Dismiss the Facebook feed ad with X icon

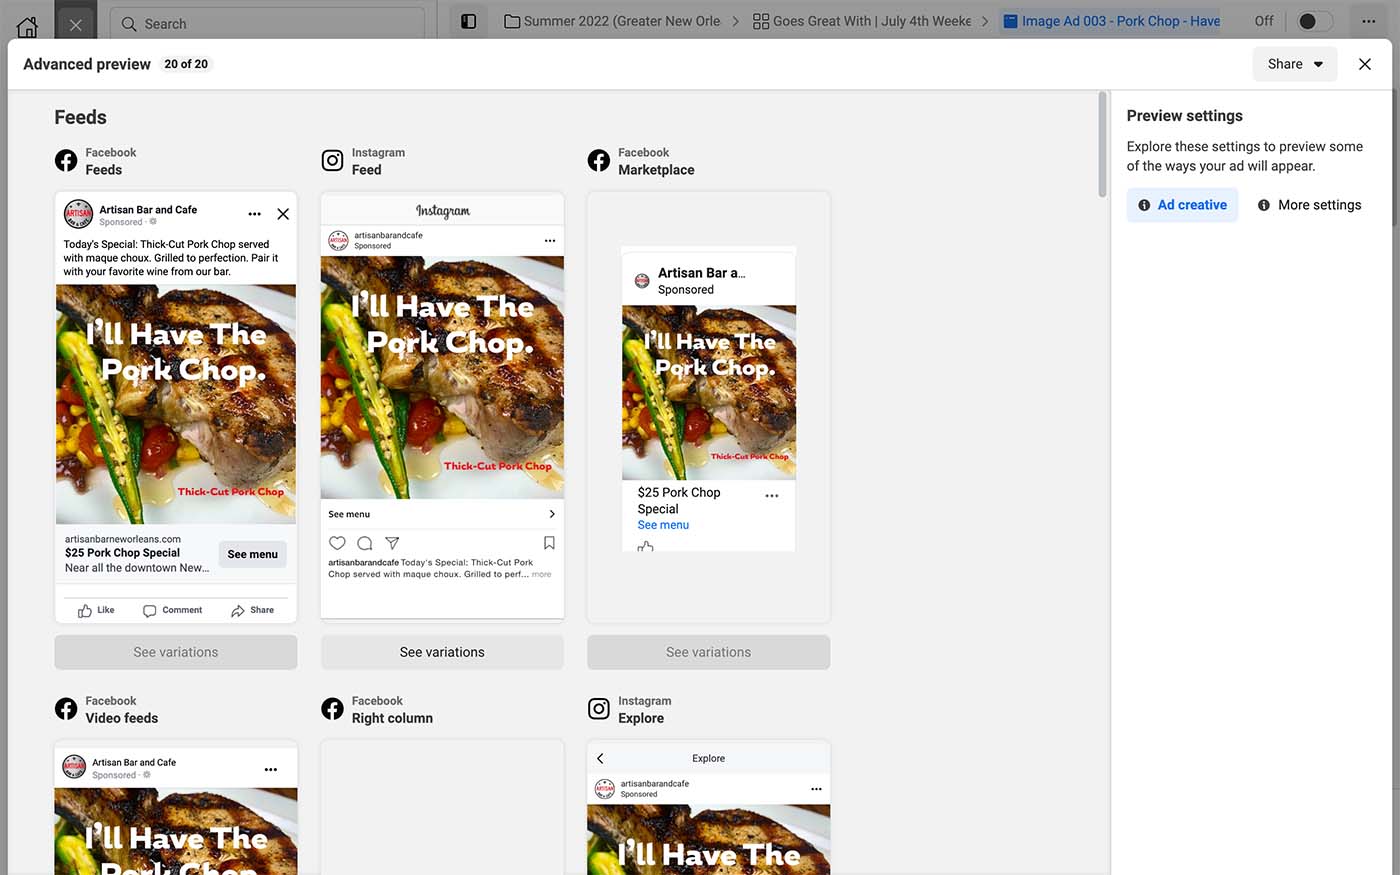pos(283,214)
